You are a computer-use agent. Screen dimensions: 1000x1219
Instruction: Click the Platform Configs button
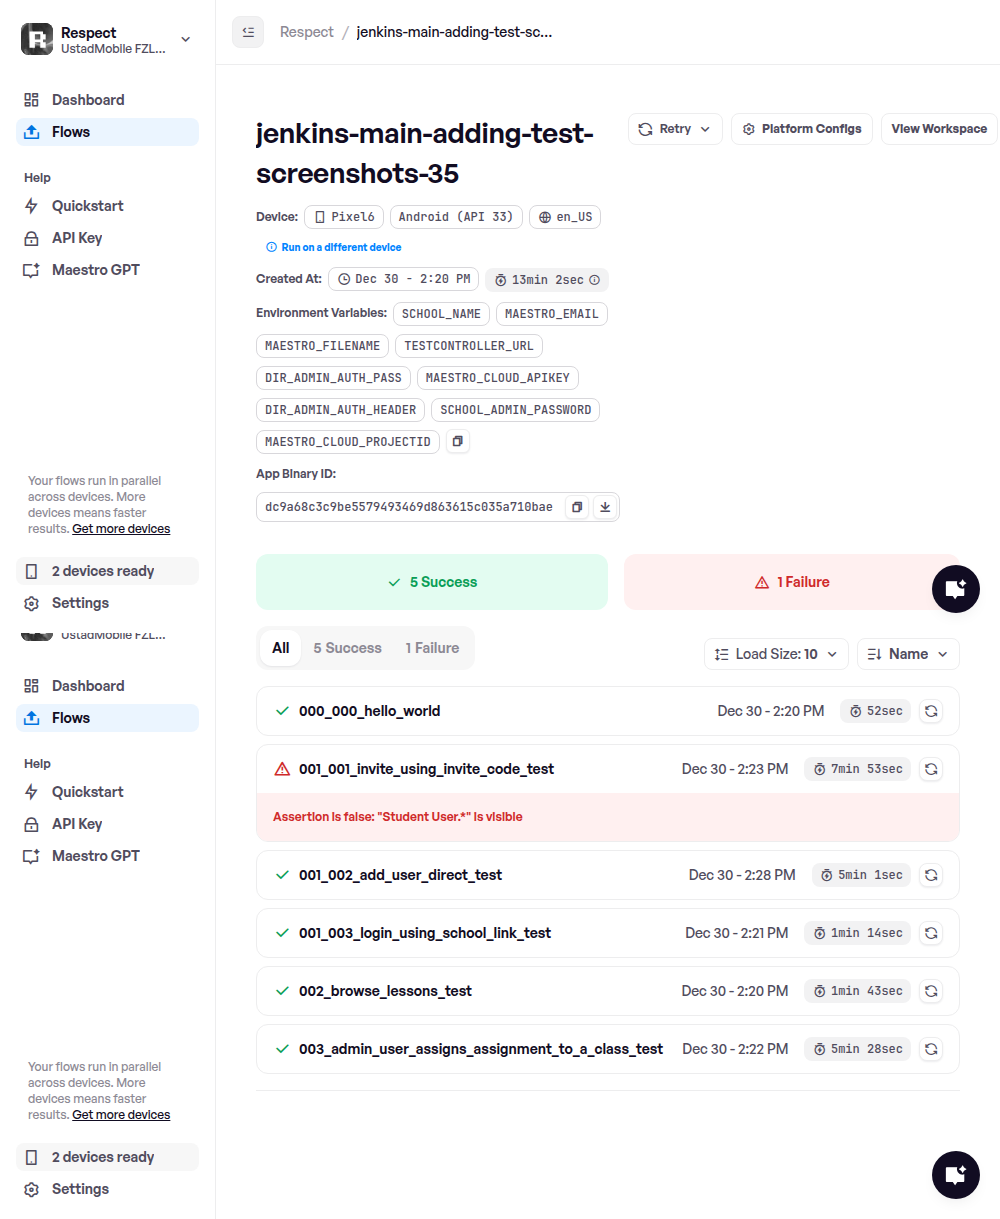pyautogui.click(x=802, y=129)
